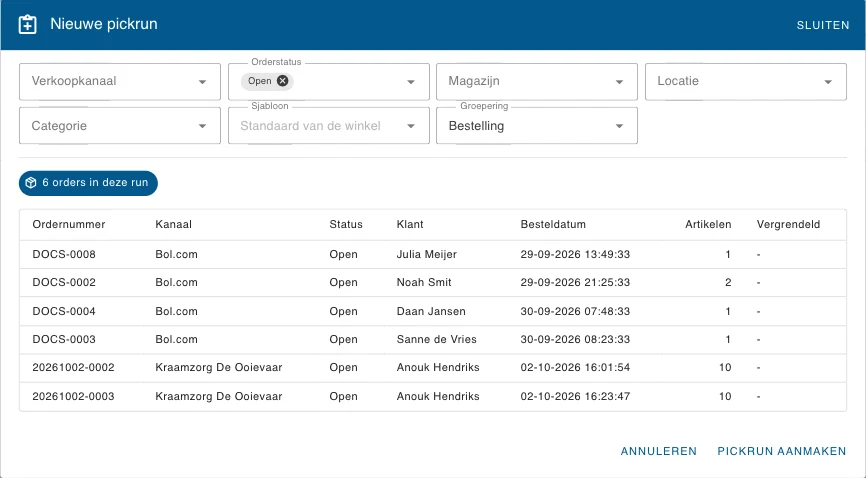Open the Magazijn dropdown

(x=537, y=81)
